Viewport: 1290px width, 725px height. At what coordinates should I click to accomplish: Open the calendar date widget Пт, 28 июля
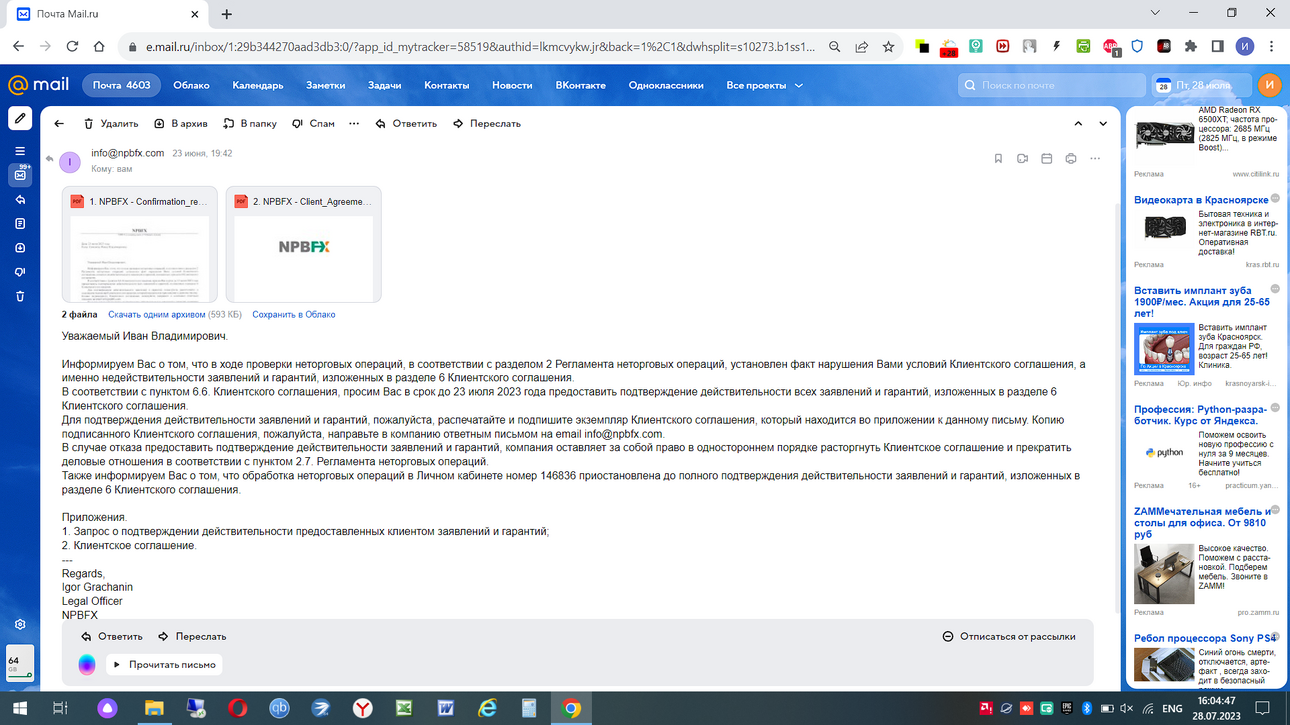pos(1200,86)
